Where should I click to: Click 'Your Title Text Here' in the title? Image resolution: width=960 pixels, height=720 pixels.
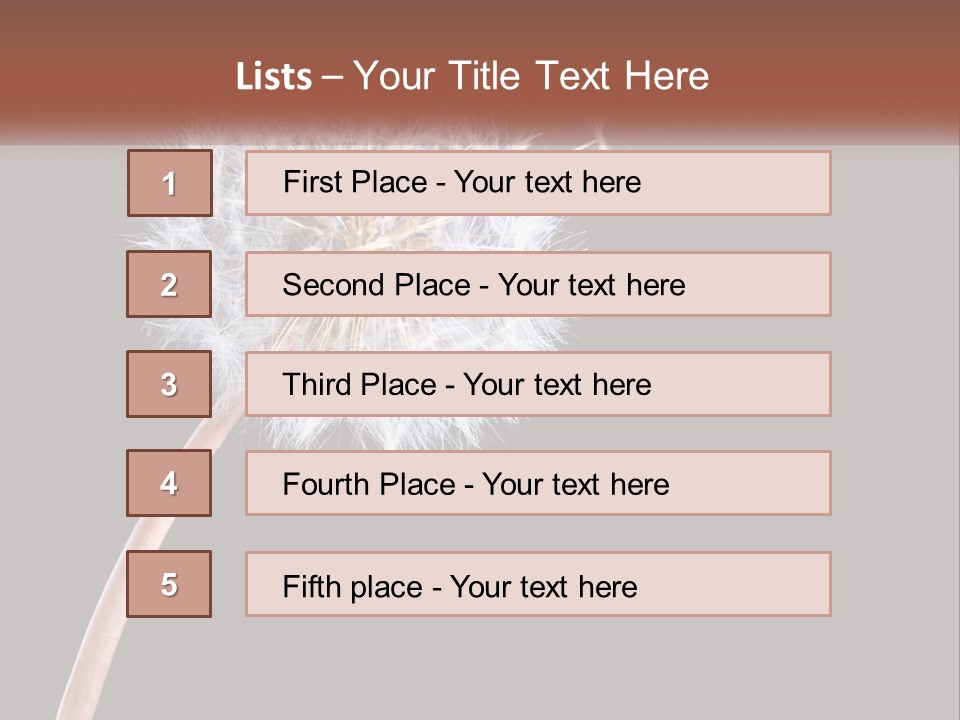530,76
